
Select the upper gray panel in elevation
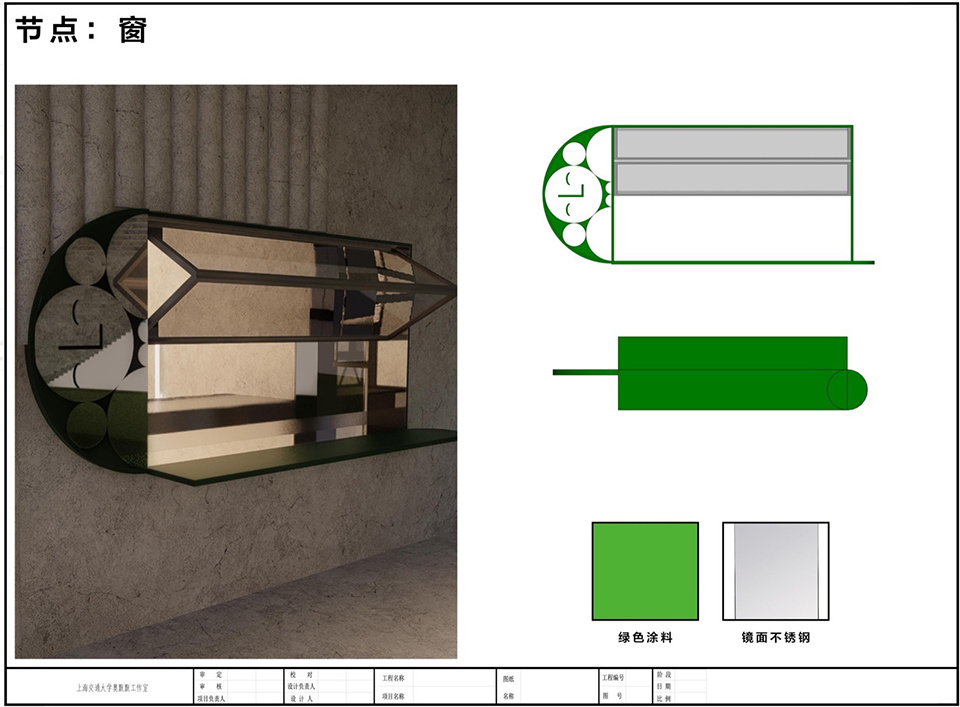coord(731,143)
